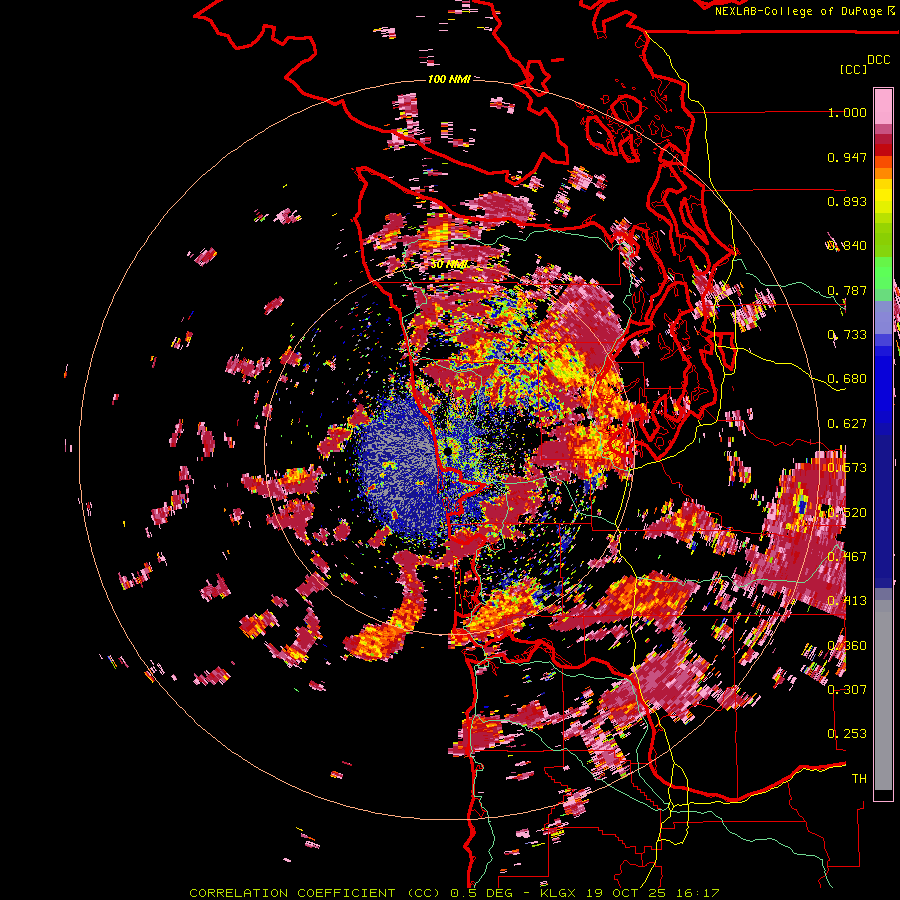Click the 0.787 legend value
Image resolution: width=900 pixels, height=900 pixels.
point(847,290)
